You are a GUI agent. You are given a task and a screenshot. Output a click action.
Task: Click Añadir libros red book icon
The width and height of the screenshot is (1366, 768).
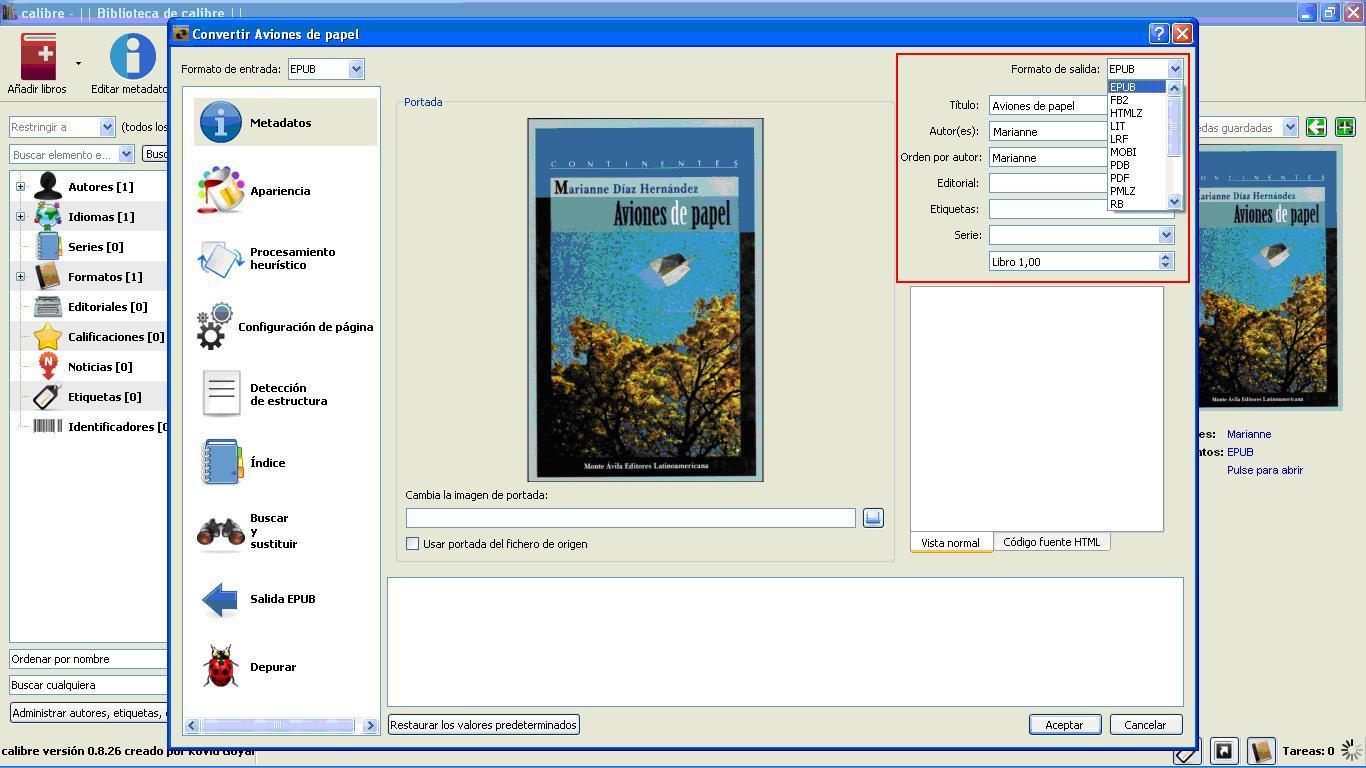pos(38,55)
